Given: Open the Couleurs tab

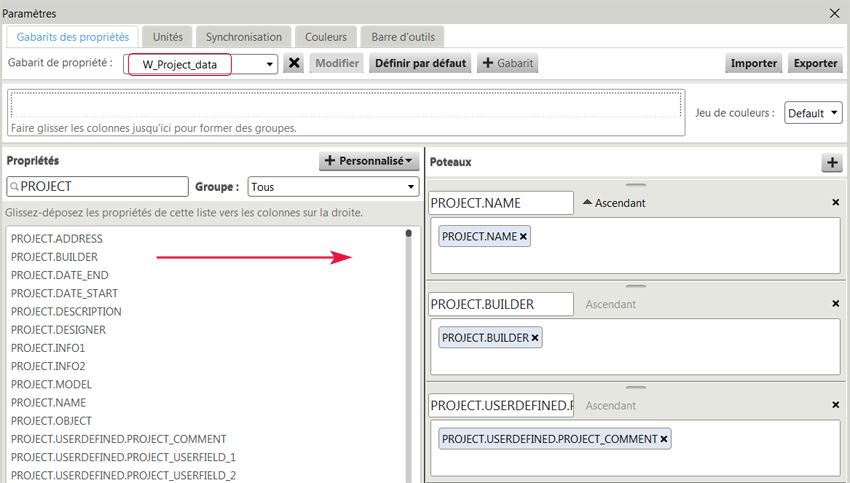Looking at the screenshot, I should point(326,37).
